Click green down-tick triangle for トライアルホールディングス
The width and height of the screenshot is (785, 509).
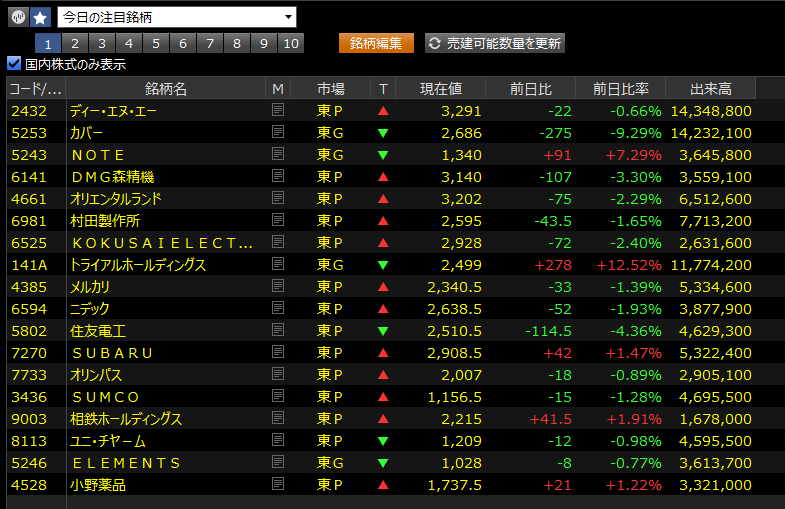pos(383,265)
